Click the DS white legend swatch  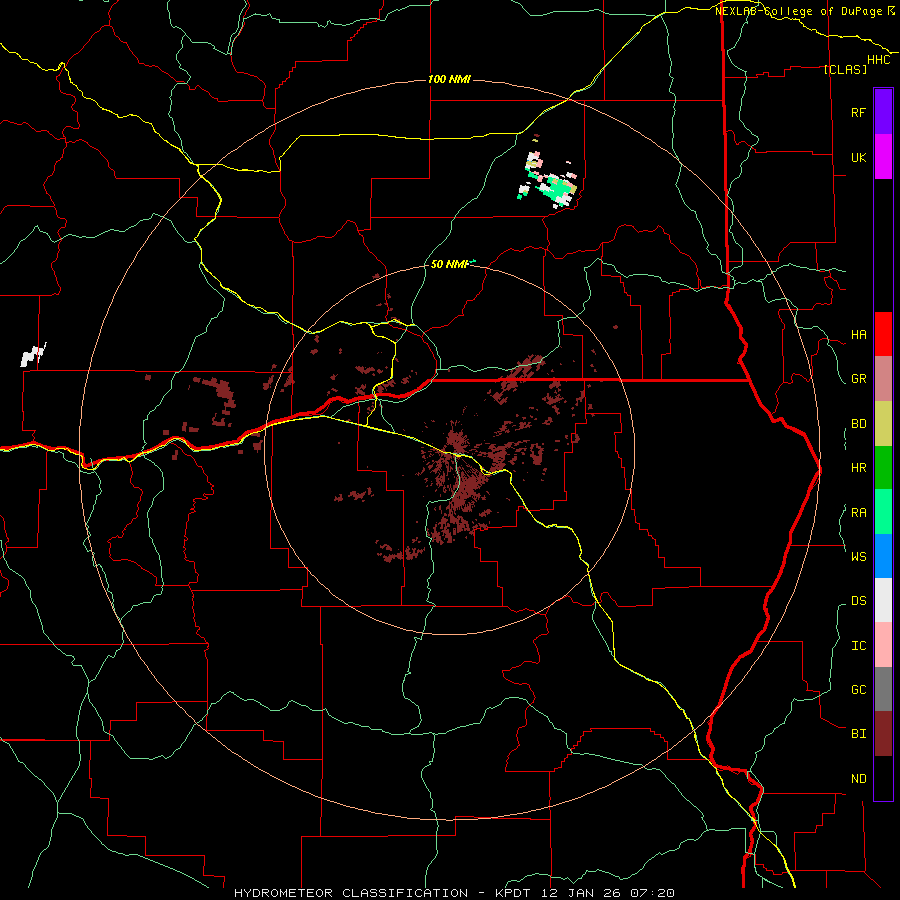coord(883,600)
